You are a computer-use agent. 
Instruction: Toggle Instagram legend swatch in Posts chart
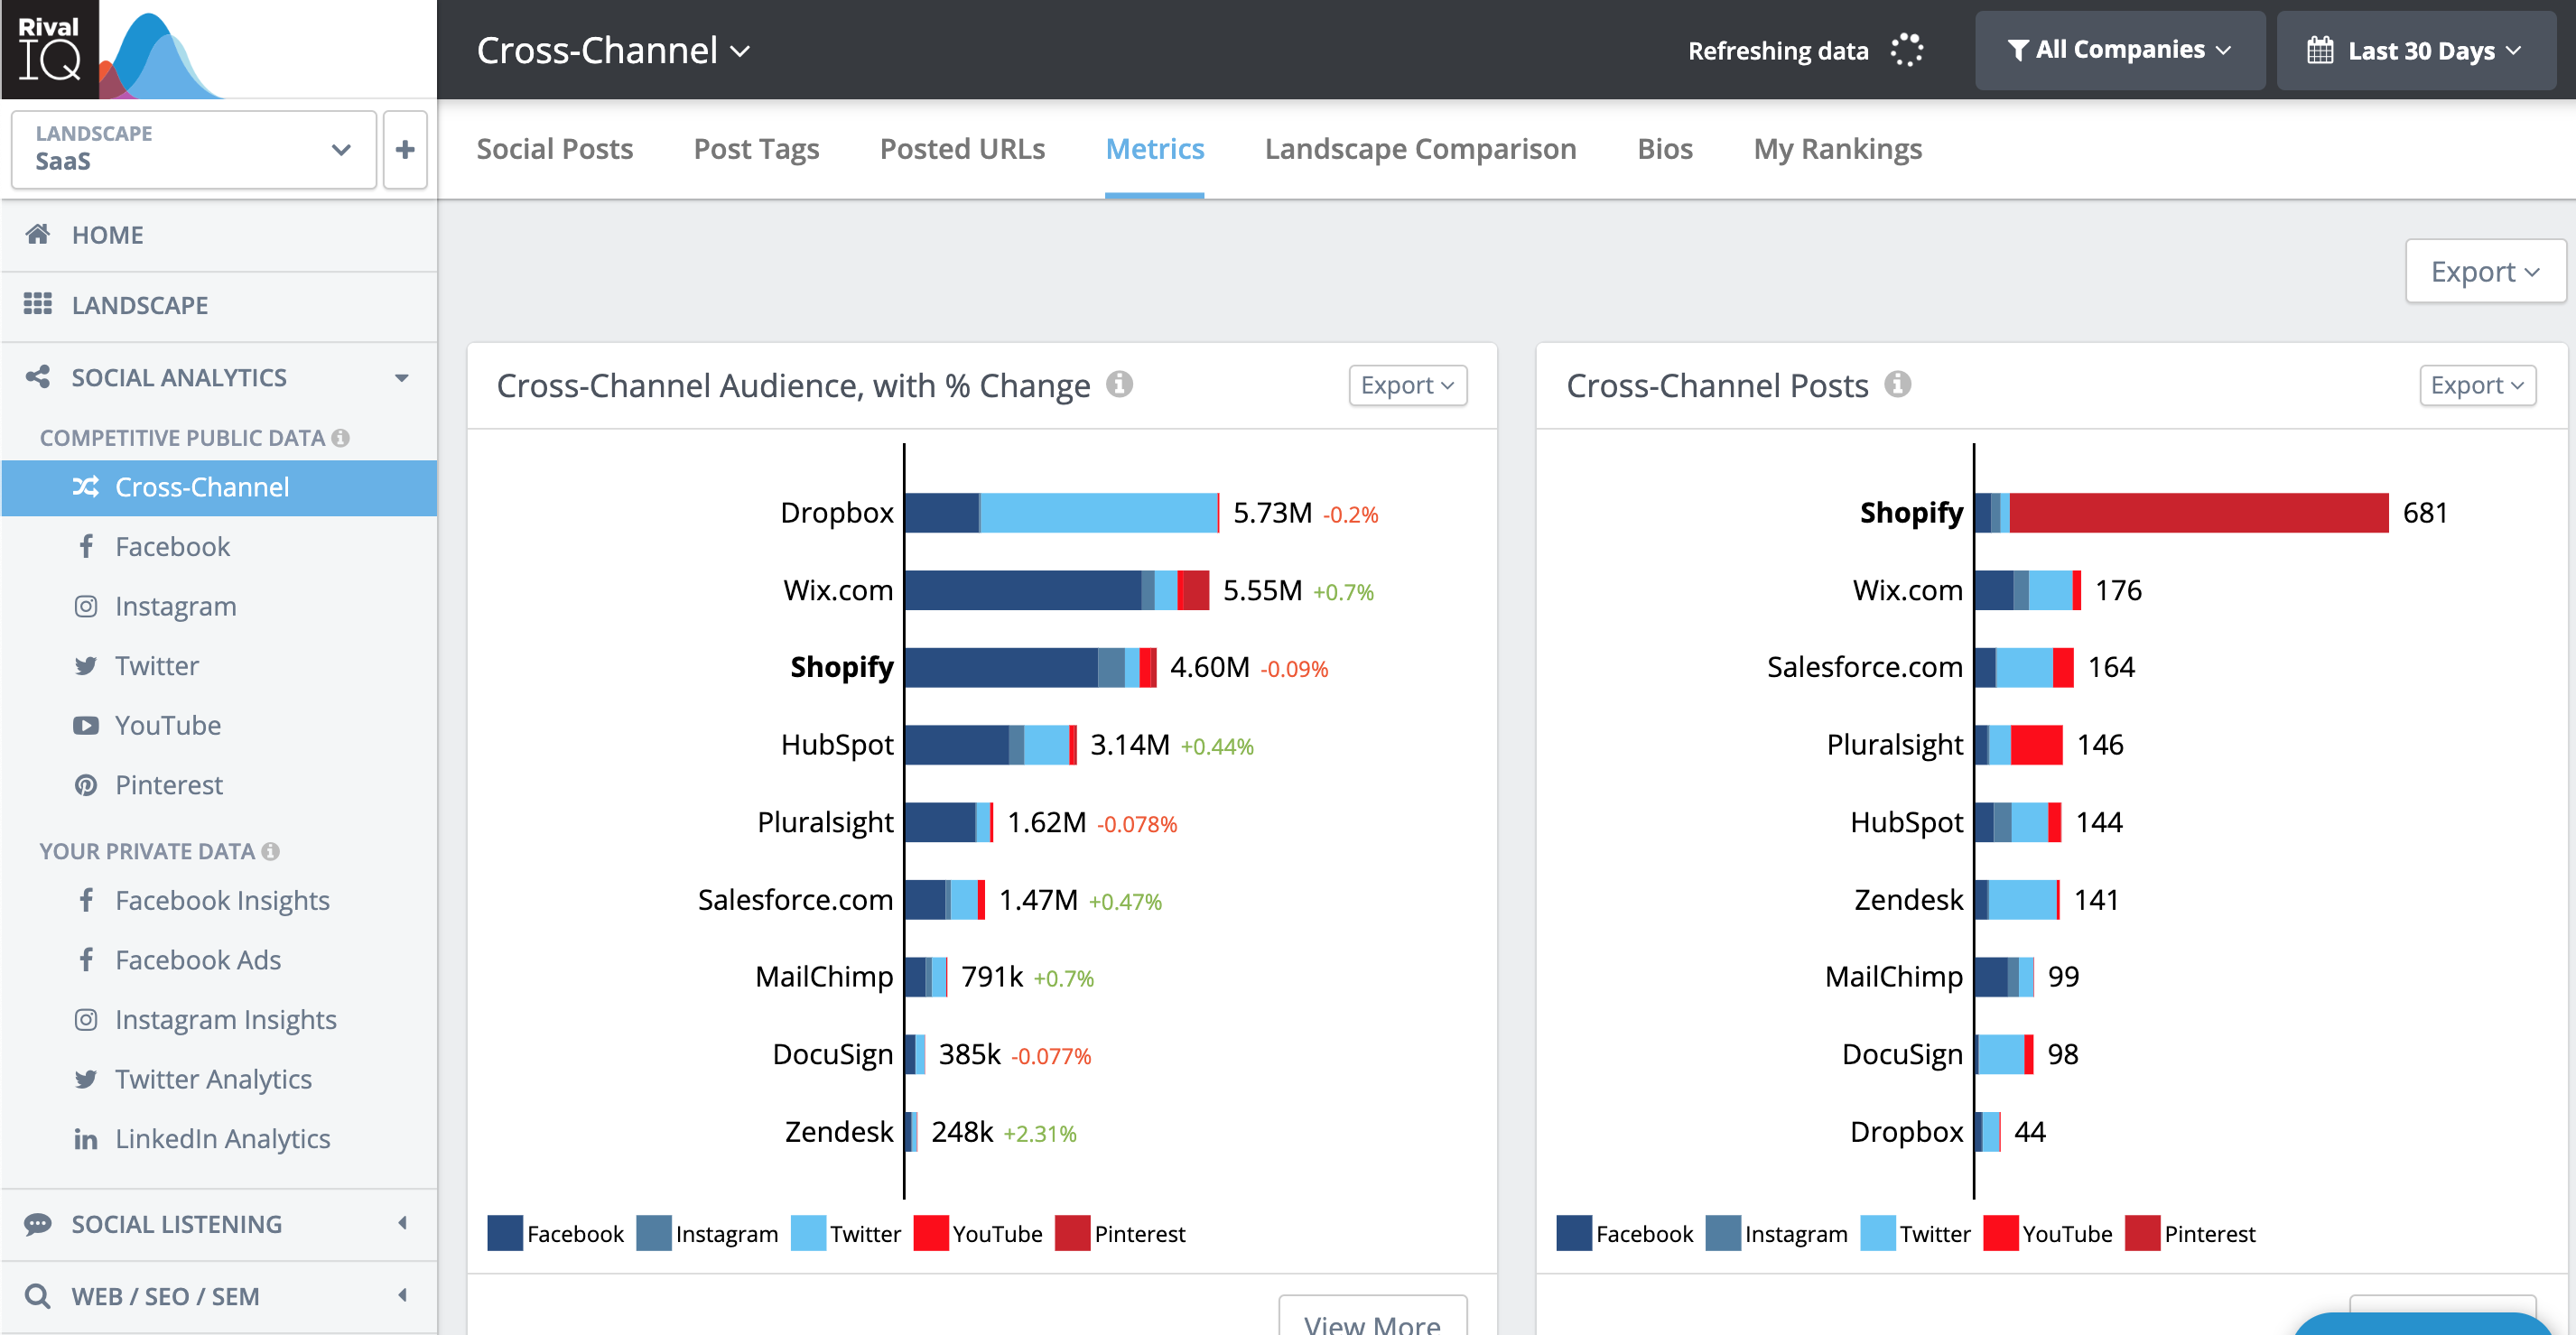[x=1723, y=1233]
